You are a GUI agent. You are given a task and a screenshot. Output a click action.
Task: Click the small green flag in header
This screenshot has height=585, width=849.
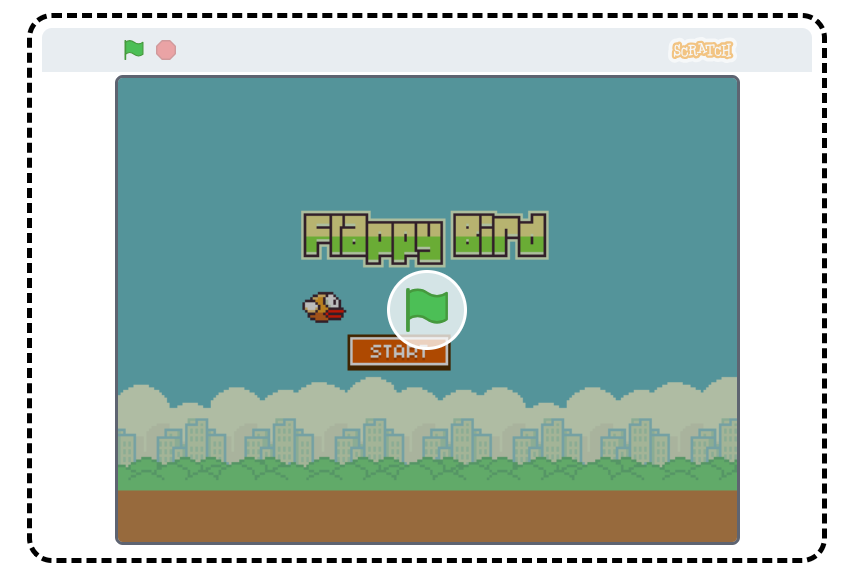click(133, 49)
